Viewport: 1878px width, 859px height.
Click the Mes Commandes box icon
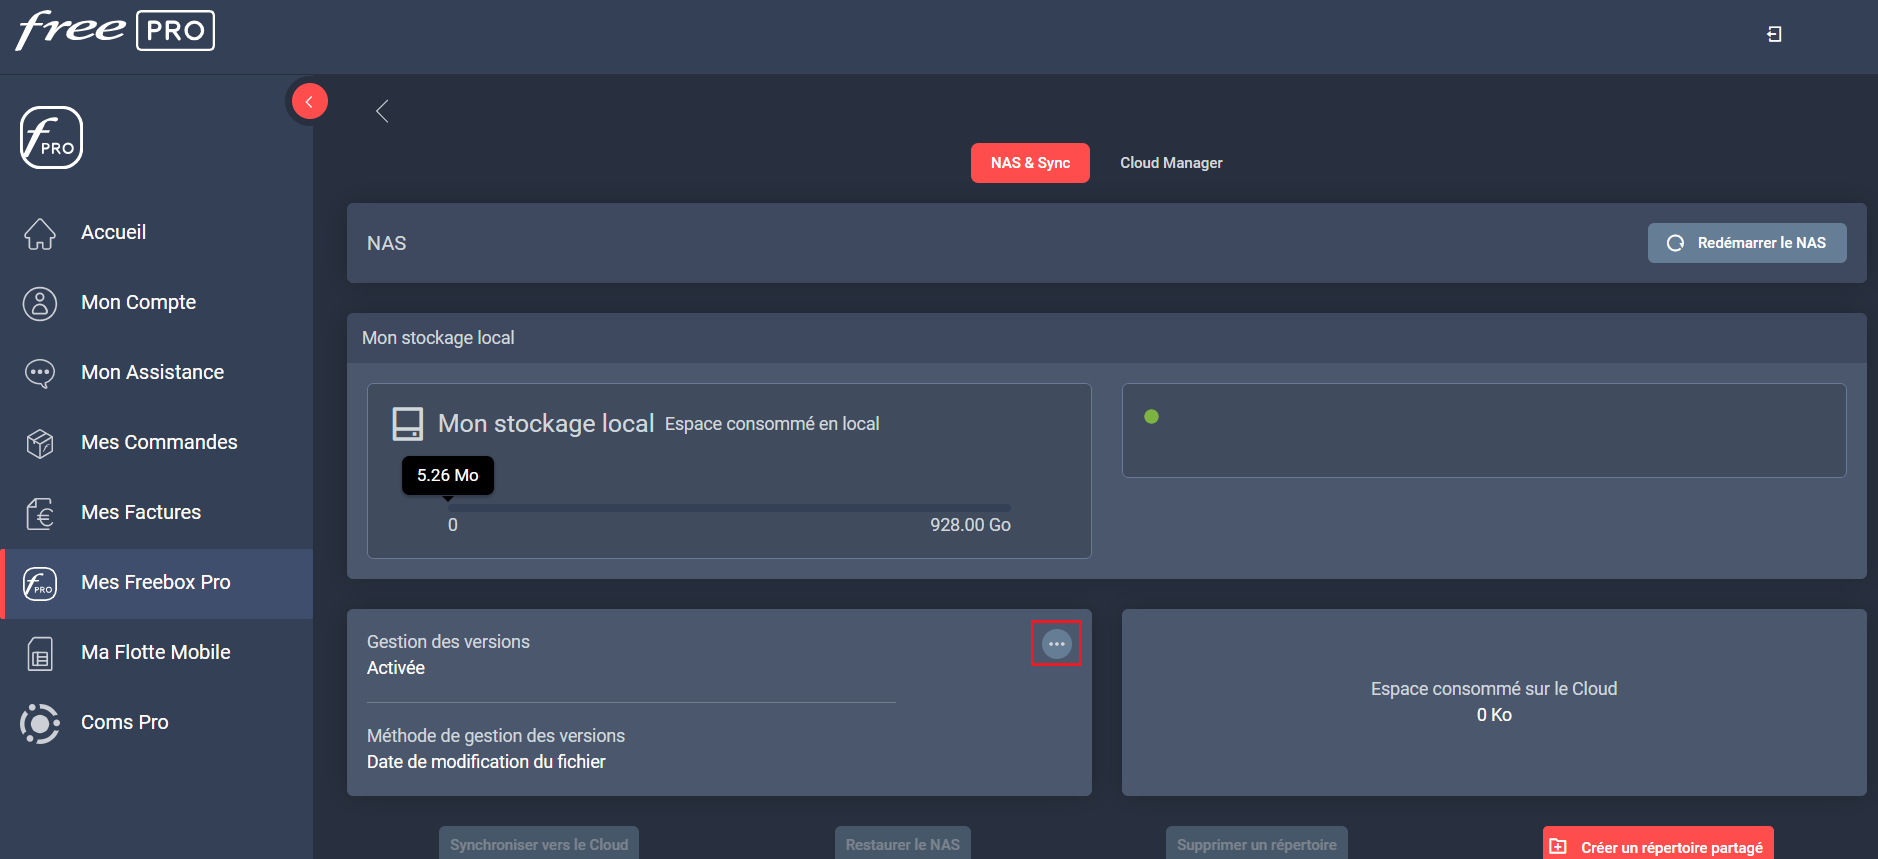click(40, 443)
